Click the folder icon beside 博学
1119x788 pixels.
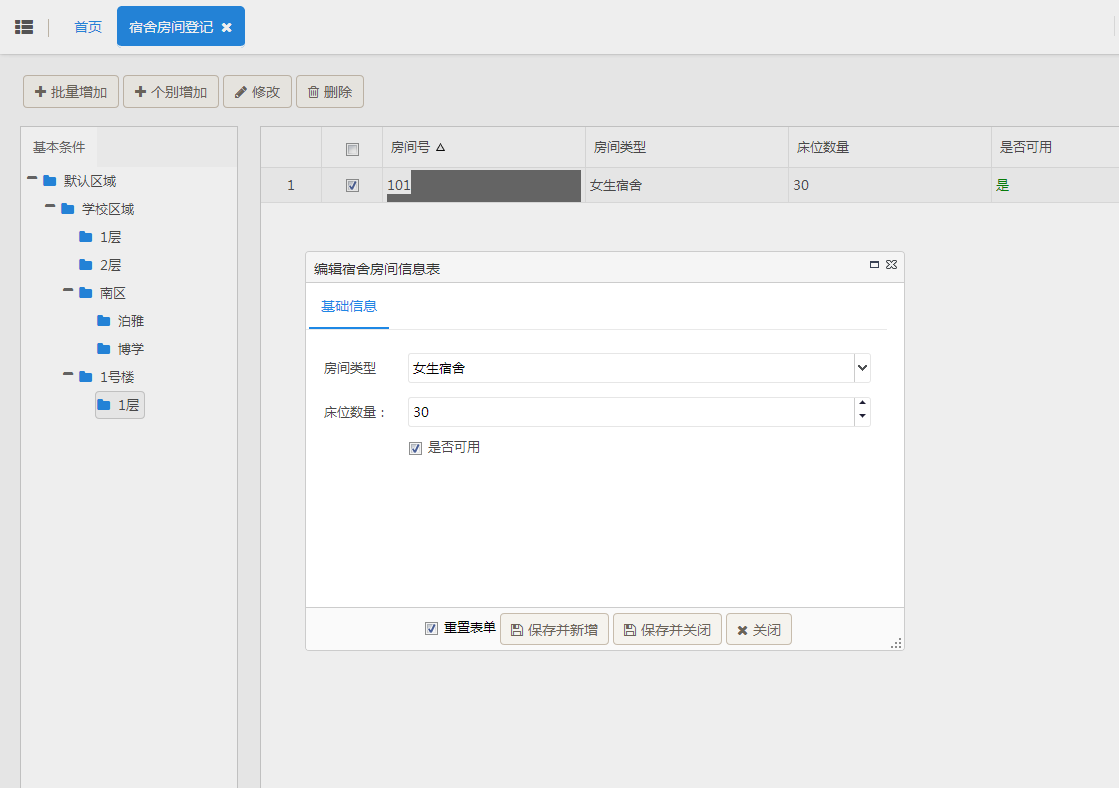point(104,348)
